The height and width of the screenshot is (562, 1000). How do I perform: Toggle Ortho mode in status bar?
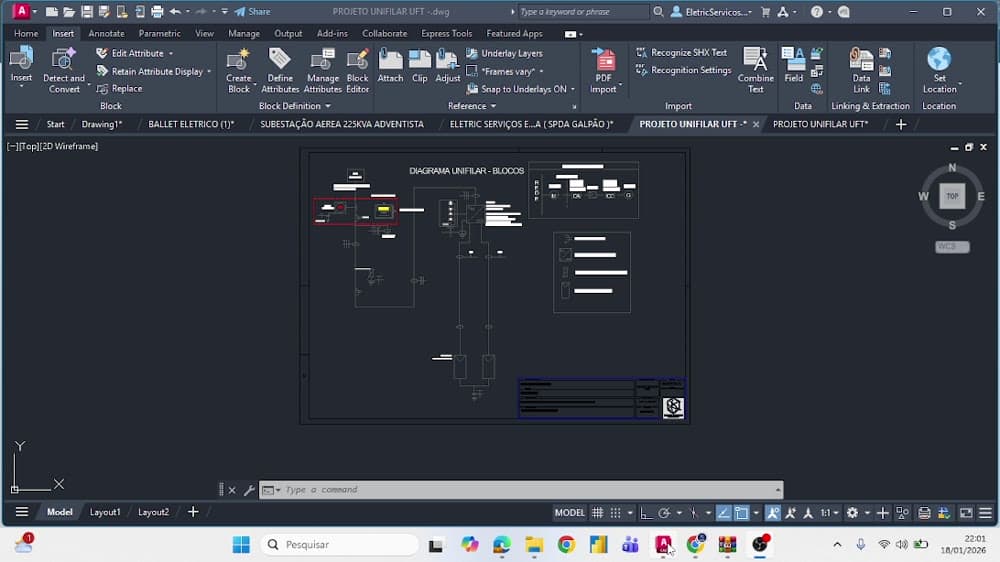click(x=646, y=512)
